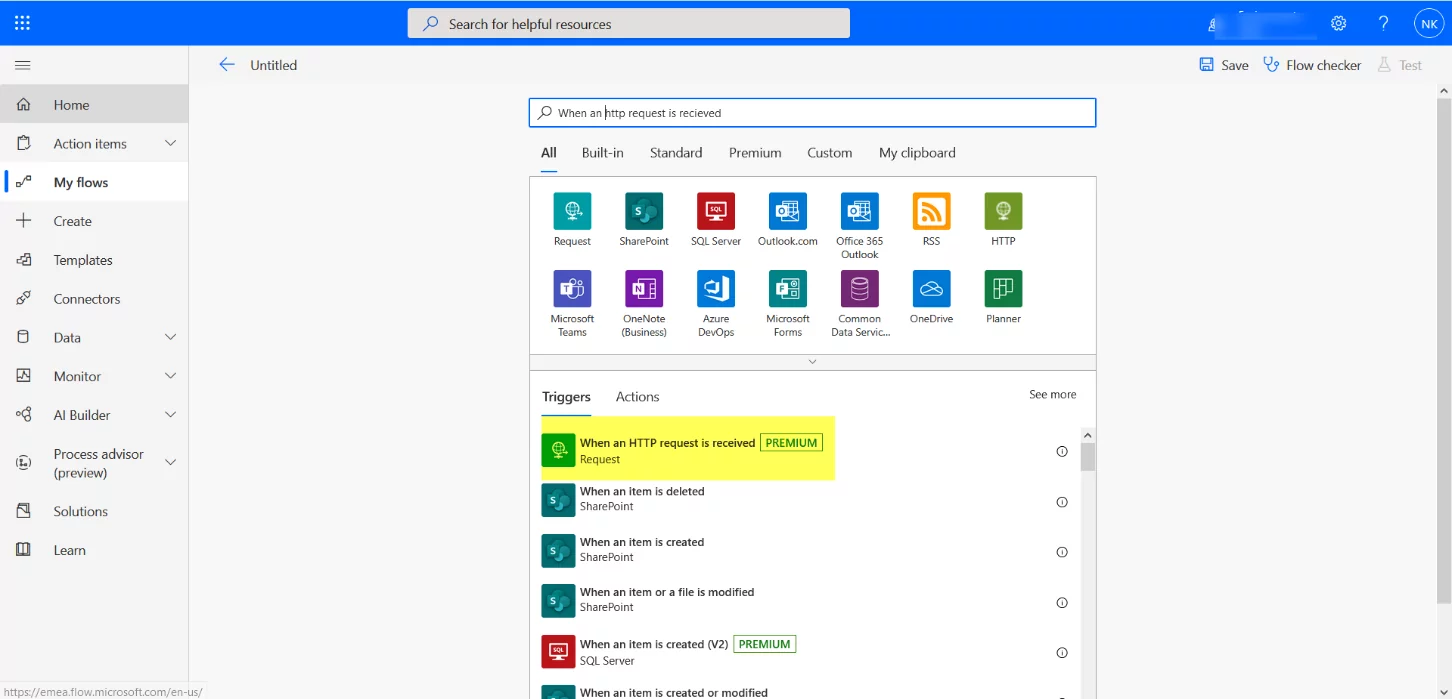
Task: Open the app launcher waffle icon
Action: tap(22, 23)
